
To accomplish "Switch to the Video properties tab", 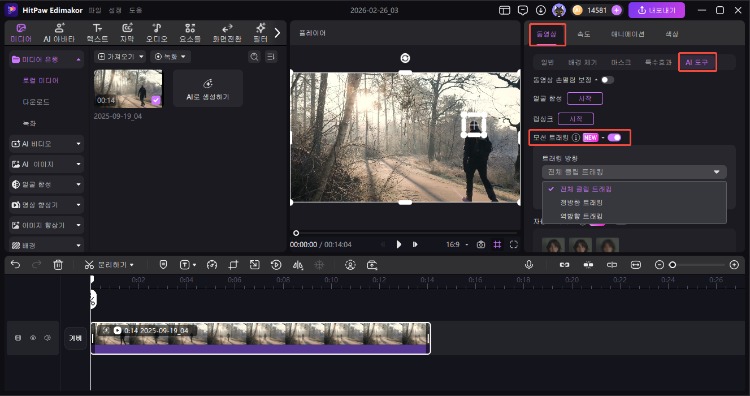I will coord(547,34).
